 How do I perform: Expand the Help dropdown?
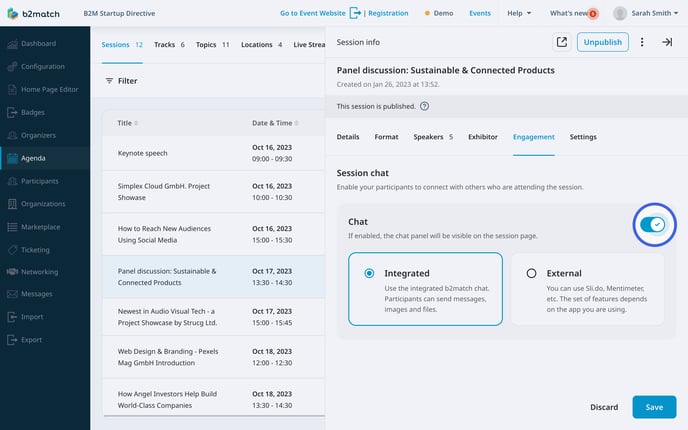[x=519, y=13]
